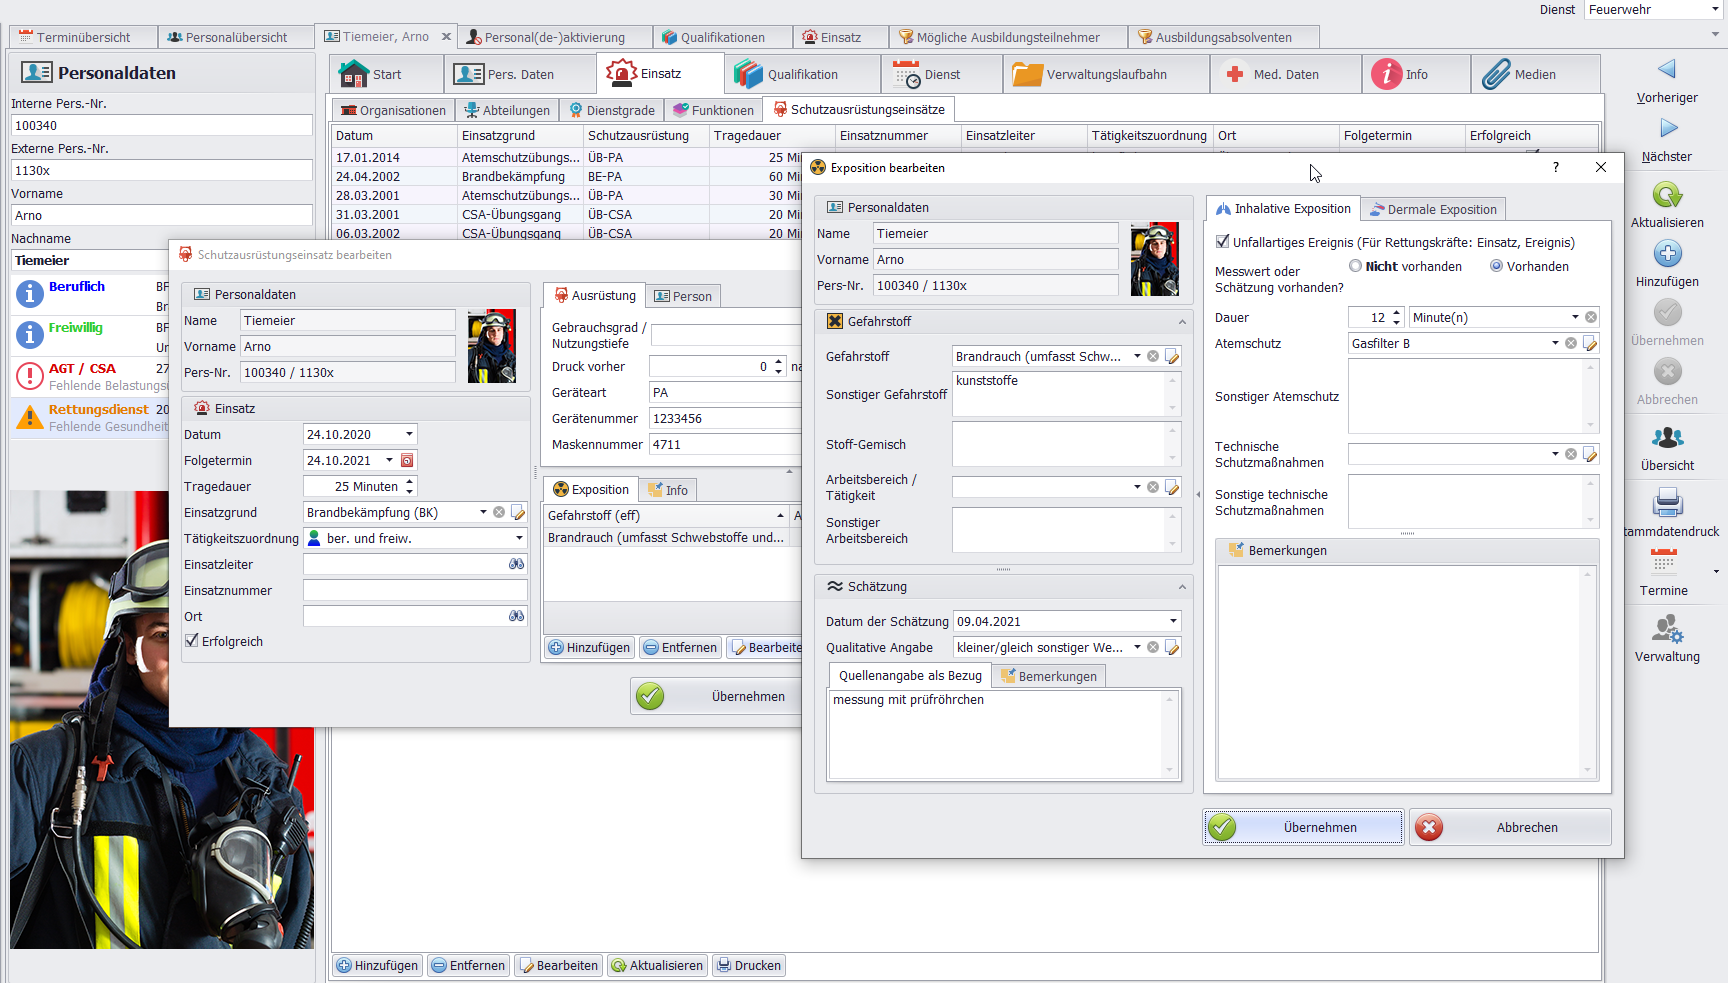Expand the Minute(n) unit dropdown
This screenshot has width=1728, height=983.
[1575, 318]
